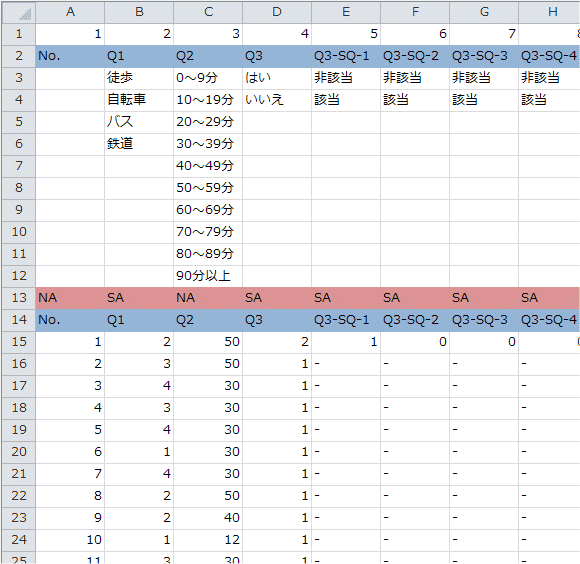This screenshot has height=564, width=580.
Task: Click cell containing '50～59分'
Action: click(208, 188)
